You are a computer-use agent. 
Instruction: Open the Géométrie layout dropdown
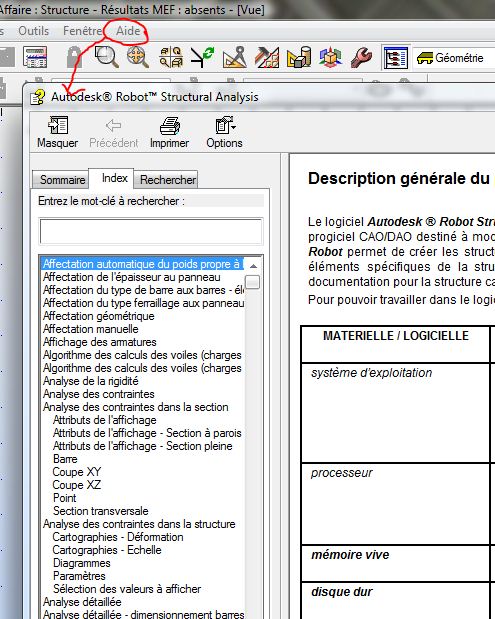coord(454,58)
